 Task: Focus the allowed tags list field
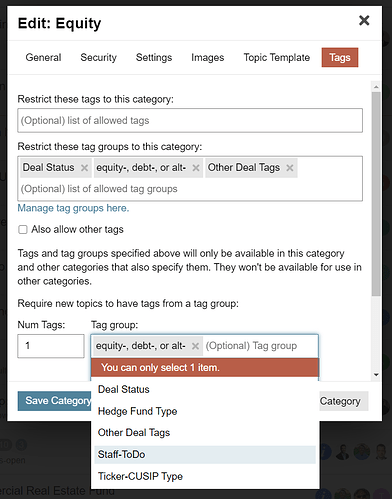pos(190,120)
